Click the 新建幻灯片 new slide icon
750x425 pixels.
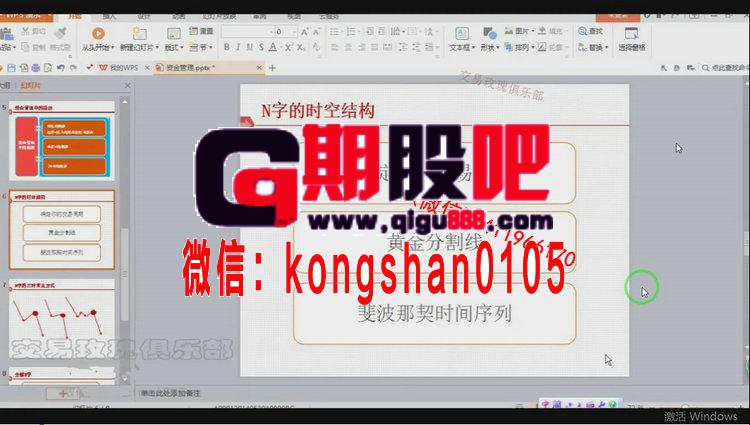click(x=140, y=33)
